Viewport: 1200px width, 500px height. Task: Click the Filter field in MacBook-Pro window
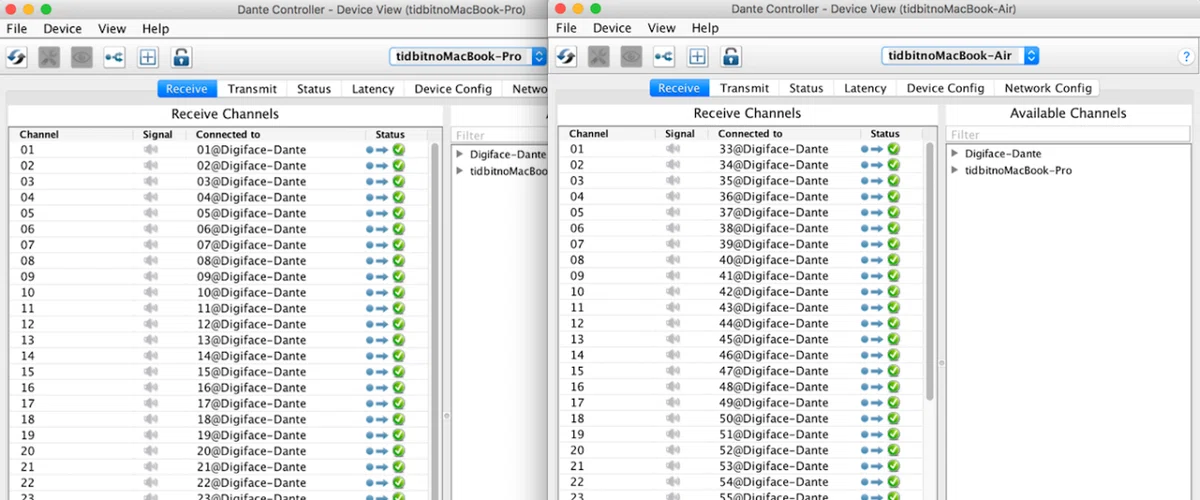tap(499, 135)
